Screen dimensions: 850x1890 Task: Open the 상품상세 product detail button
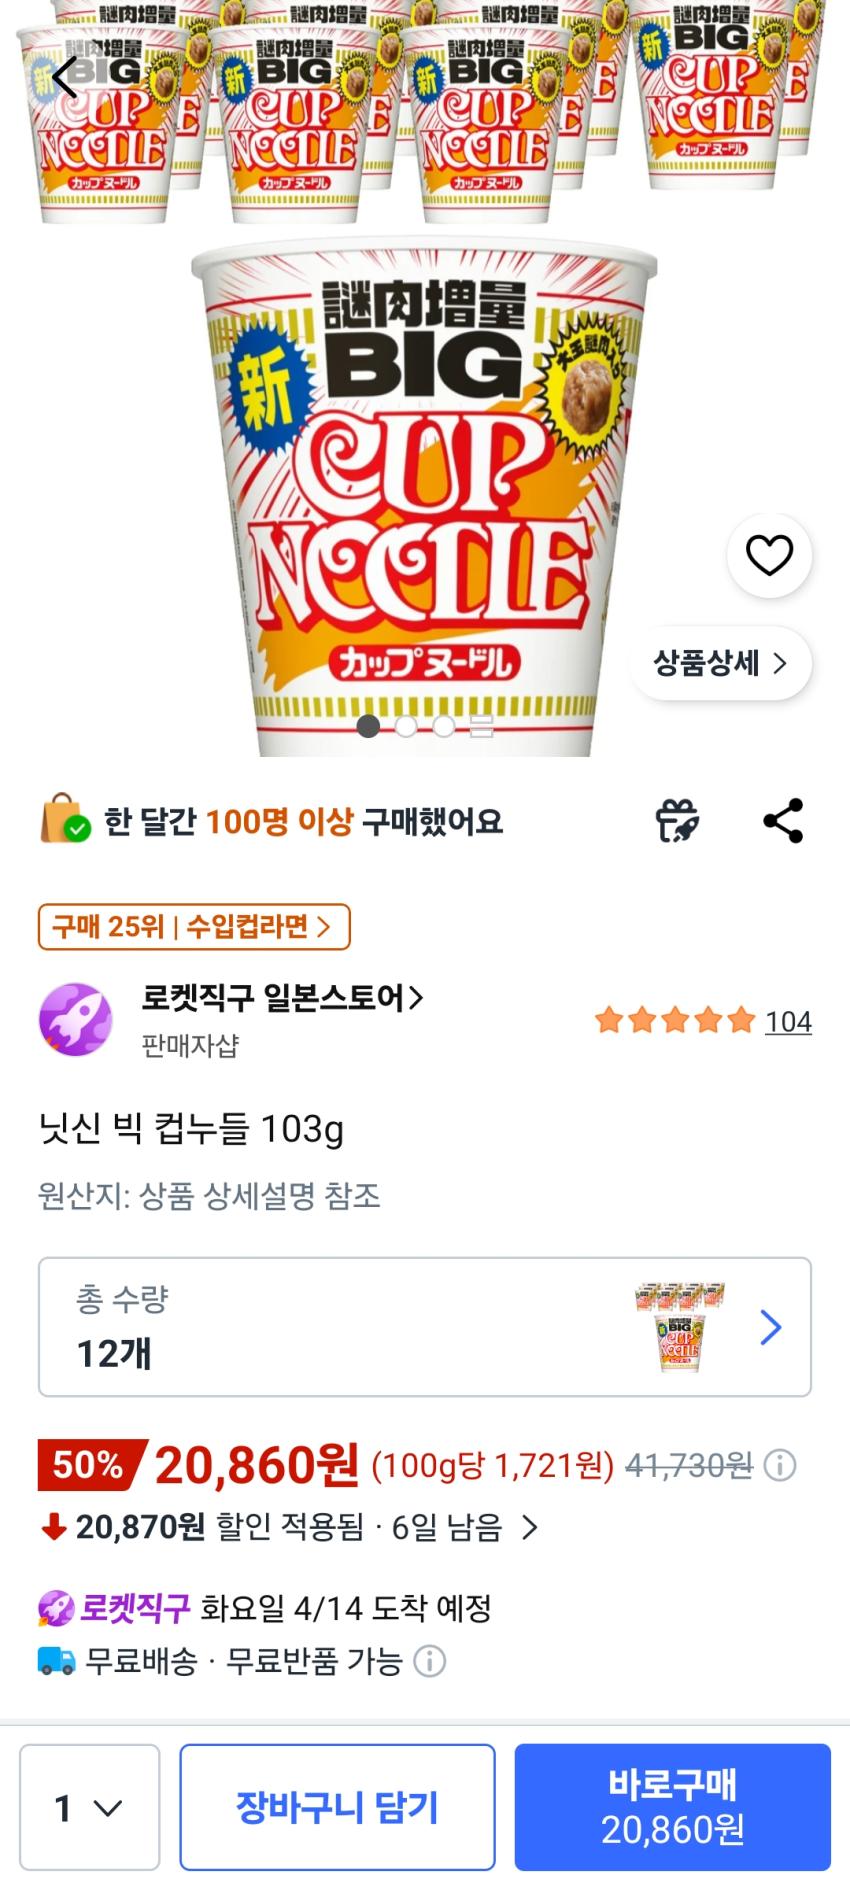[720, 663]
